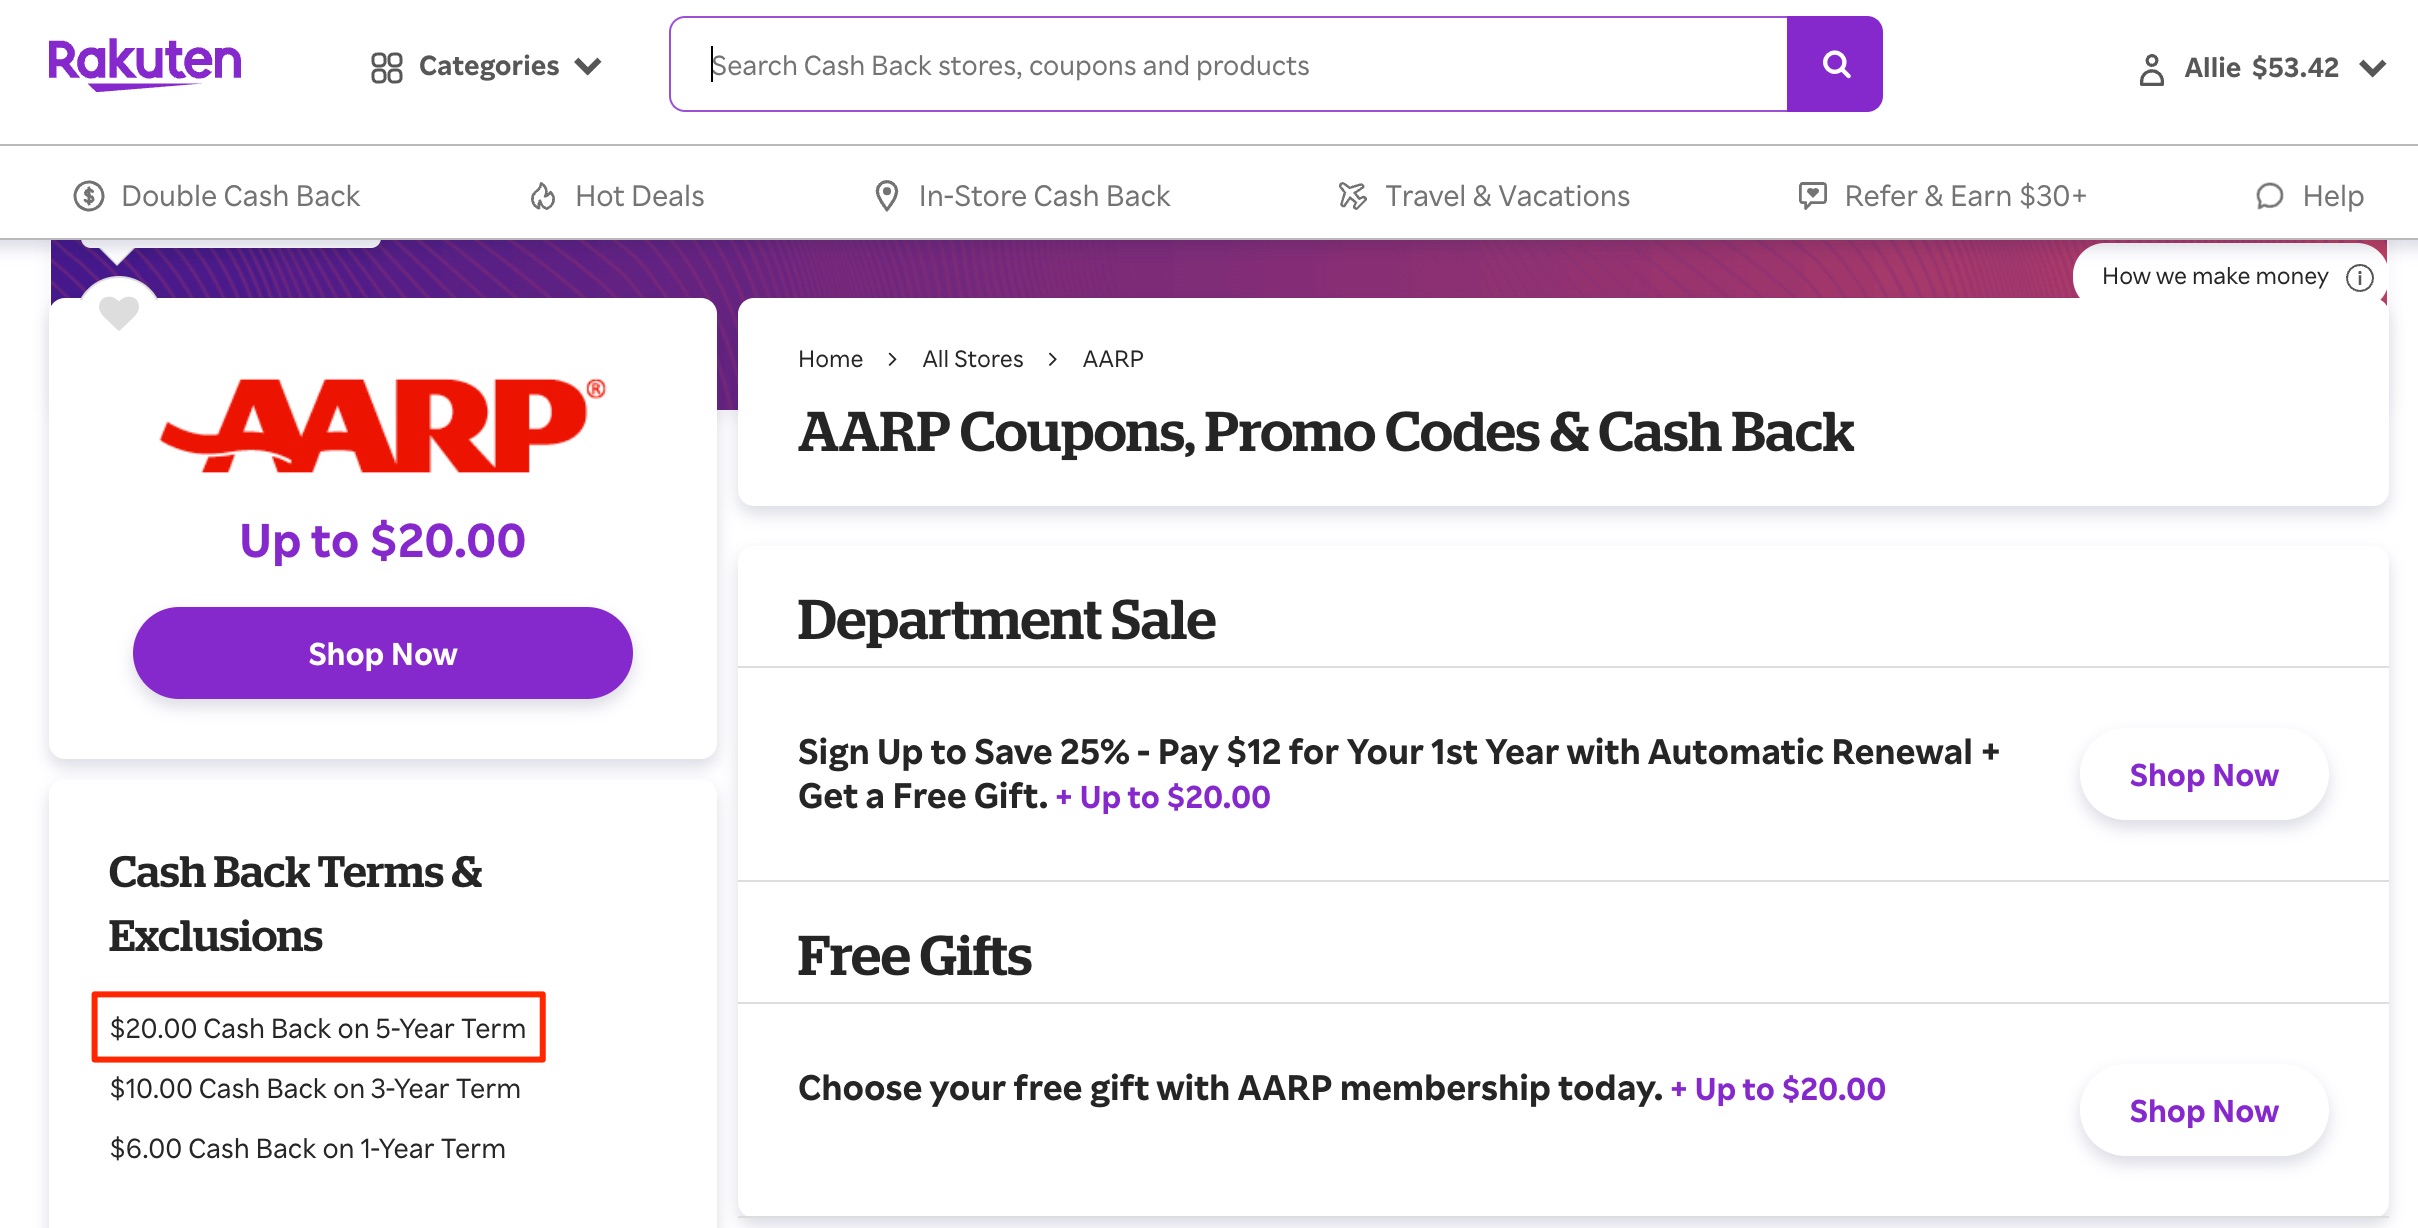Open the $10.00 Cash Back on 3-Year Term link
2418x1228 pixels.
316,1088
